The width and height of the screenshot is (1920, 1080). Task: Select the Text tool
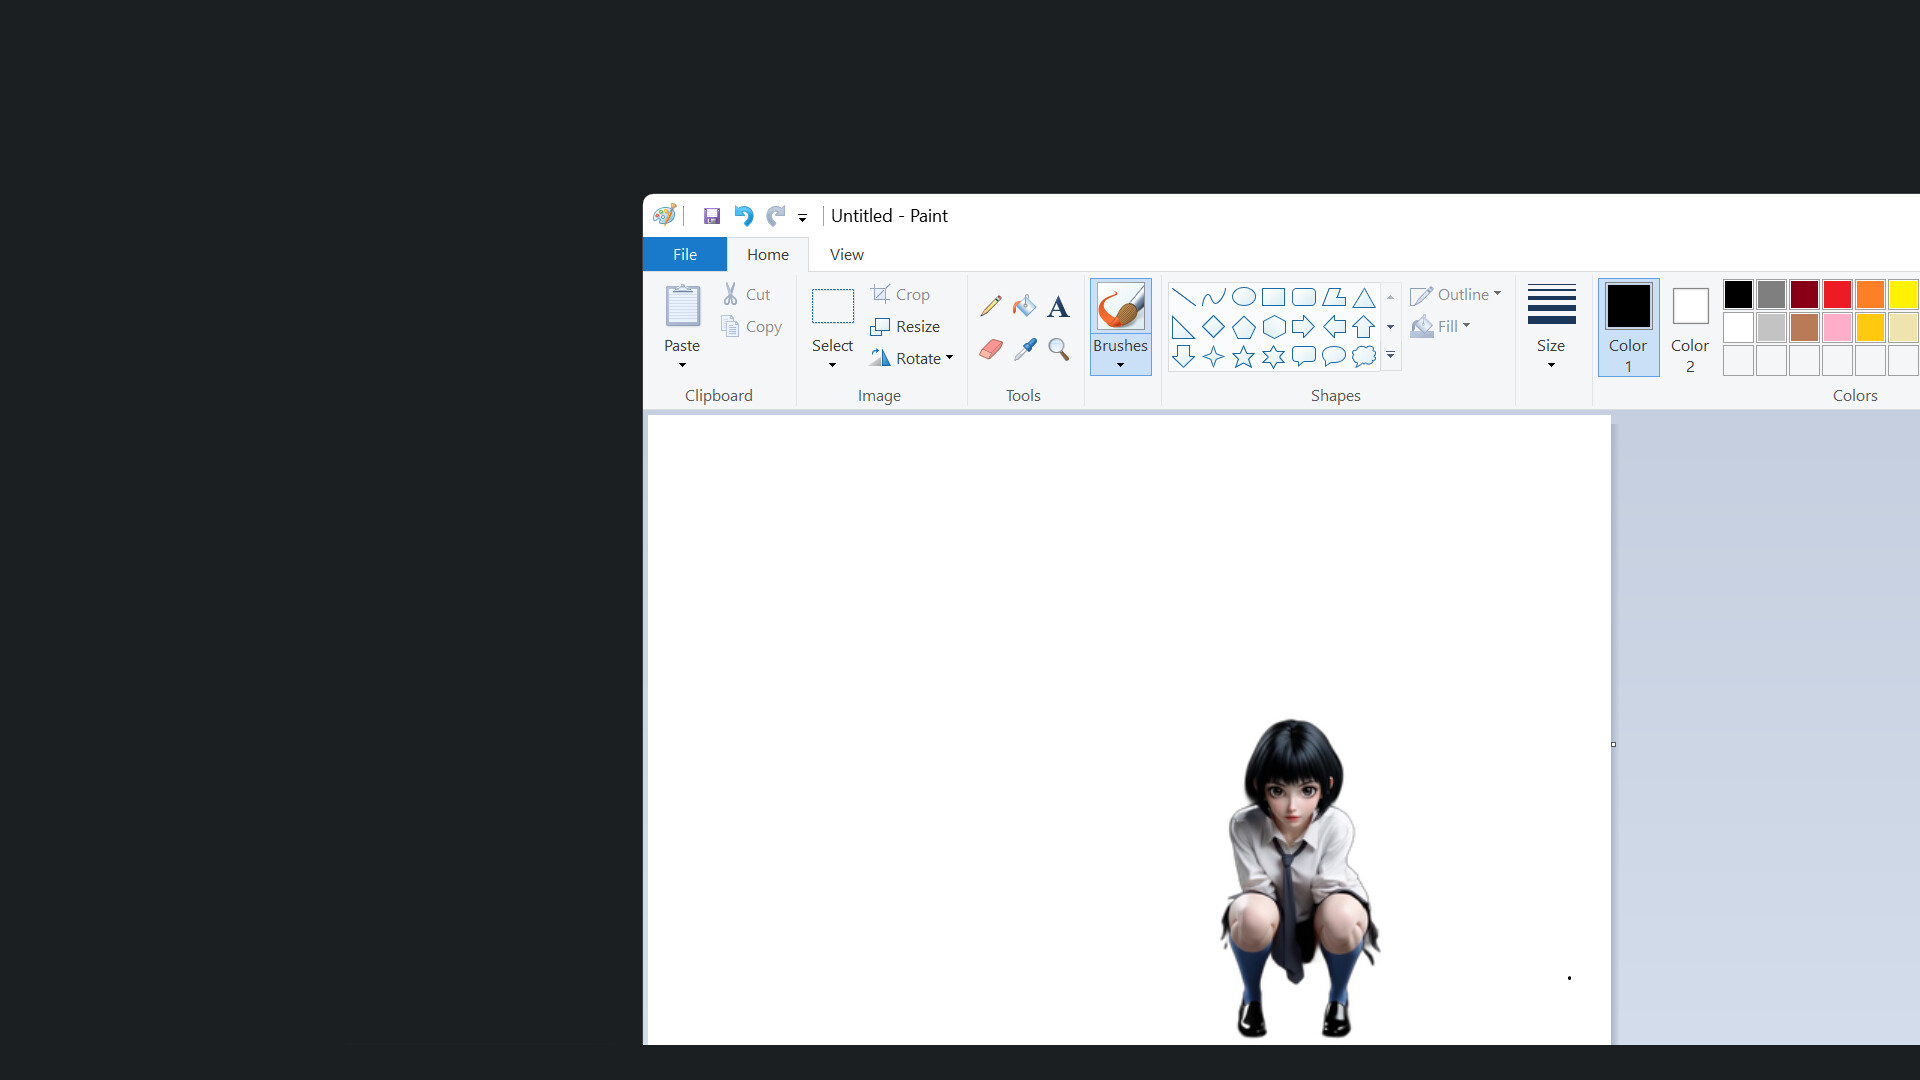pyautogui.click(x=1058, y=305)
